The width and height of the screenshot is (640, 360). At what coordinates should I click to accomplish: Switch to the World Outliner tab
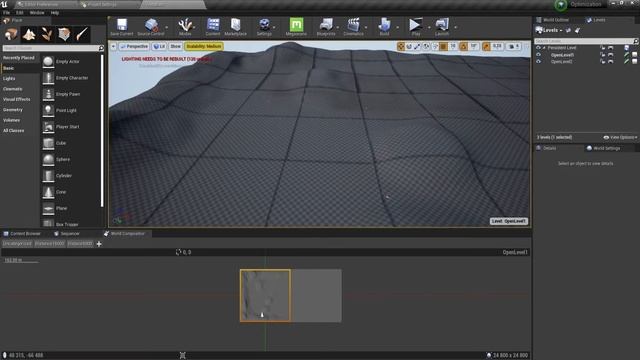[552, 20]
